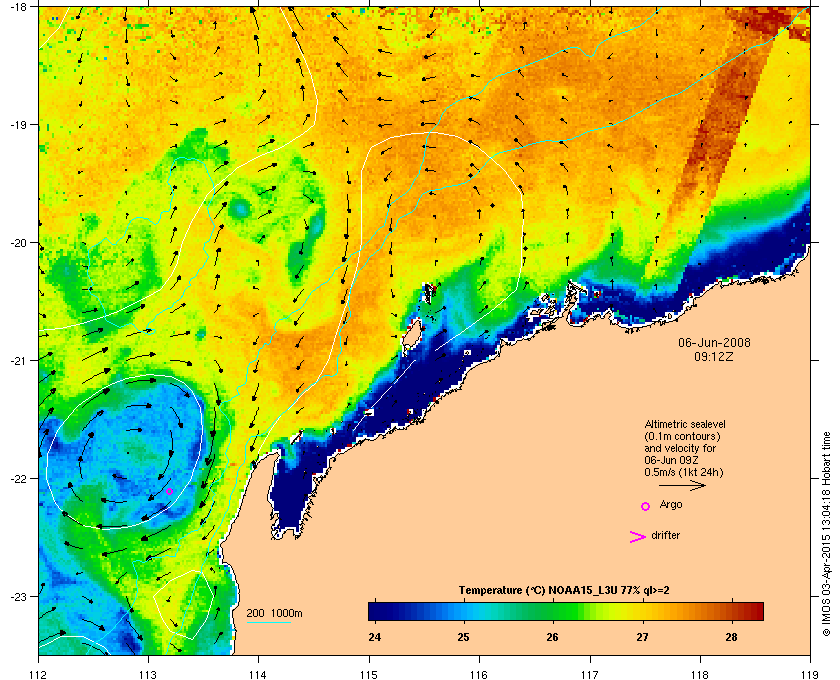Click the latitude axis label -22
840x680 pixels.
(x=18, y=478)
